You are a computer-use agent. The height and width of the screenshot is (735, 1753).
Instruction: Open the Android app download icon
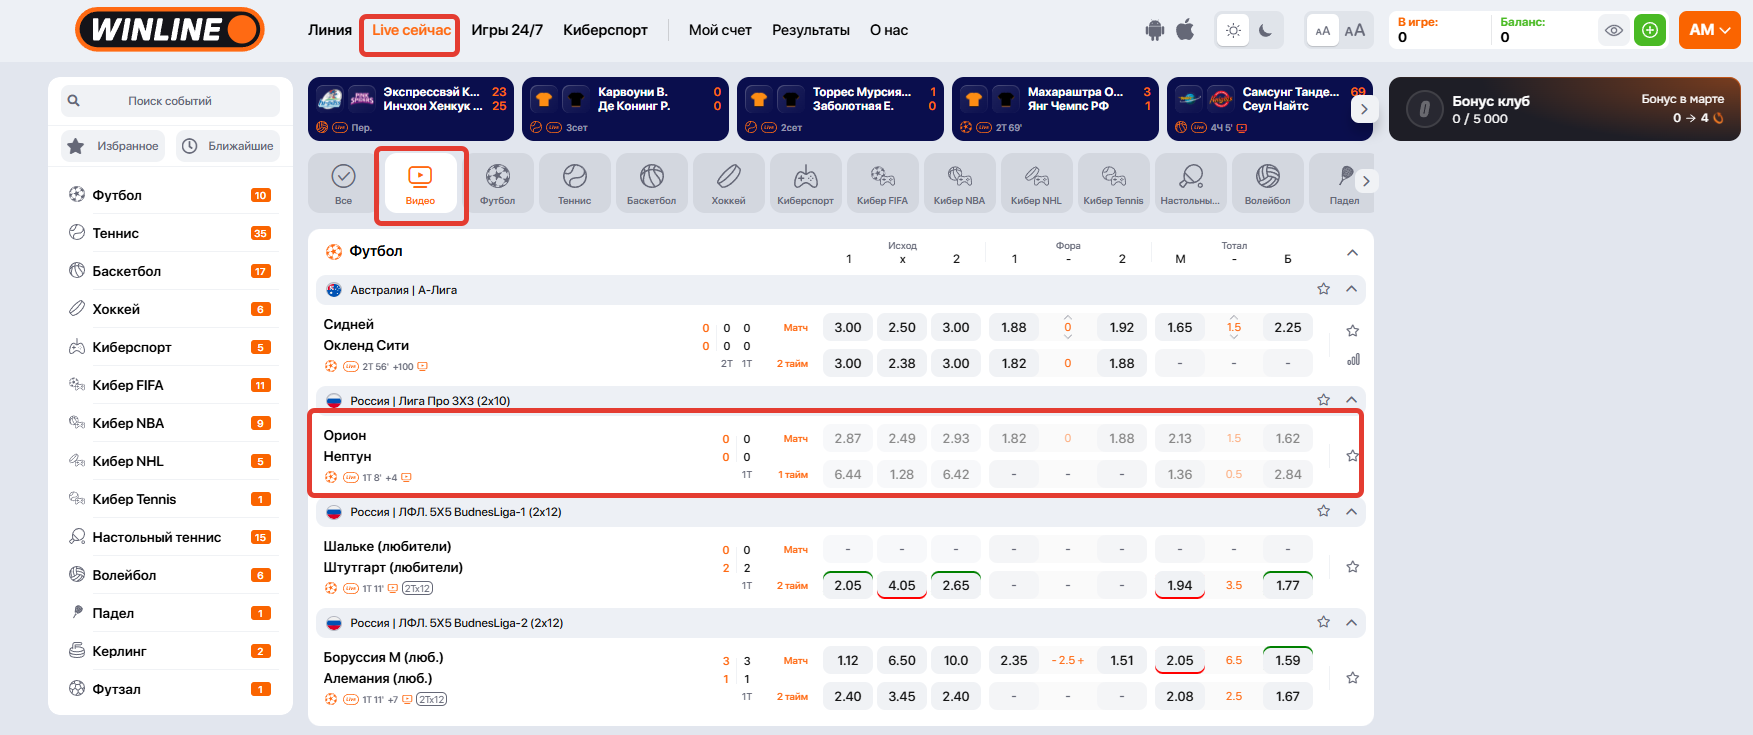1155,30
